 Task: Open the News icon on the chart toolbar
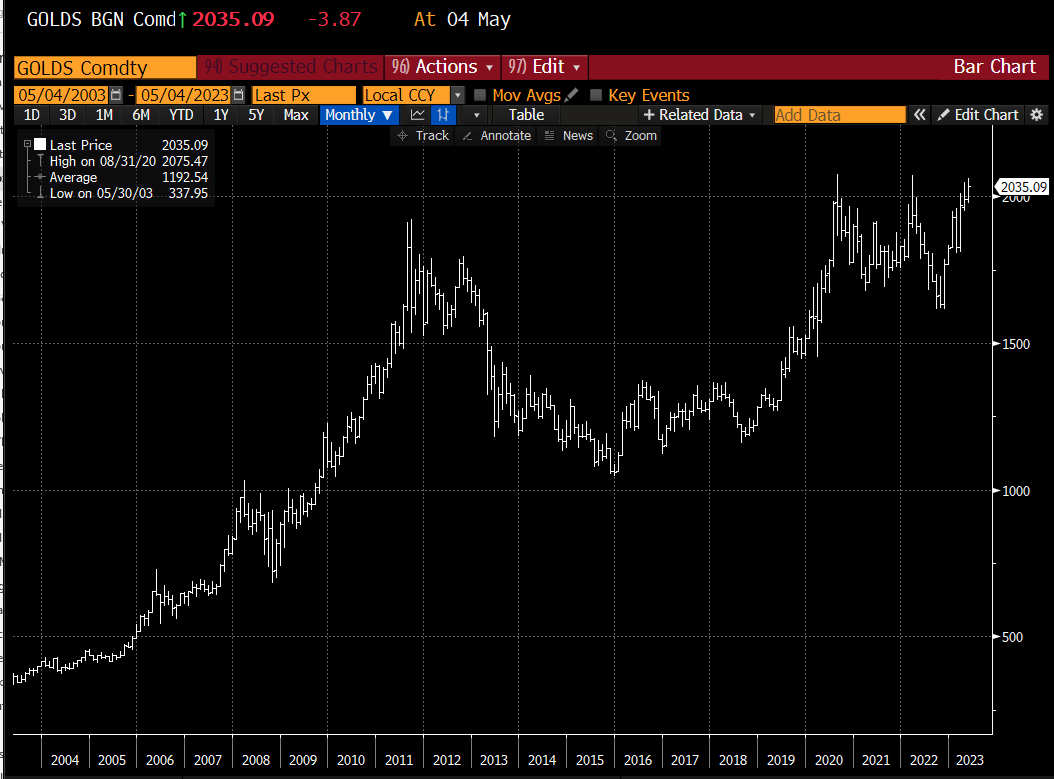pos(568,135)
